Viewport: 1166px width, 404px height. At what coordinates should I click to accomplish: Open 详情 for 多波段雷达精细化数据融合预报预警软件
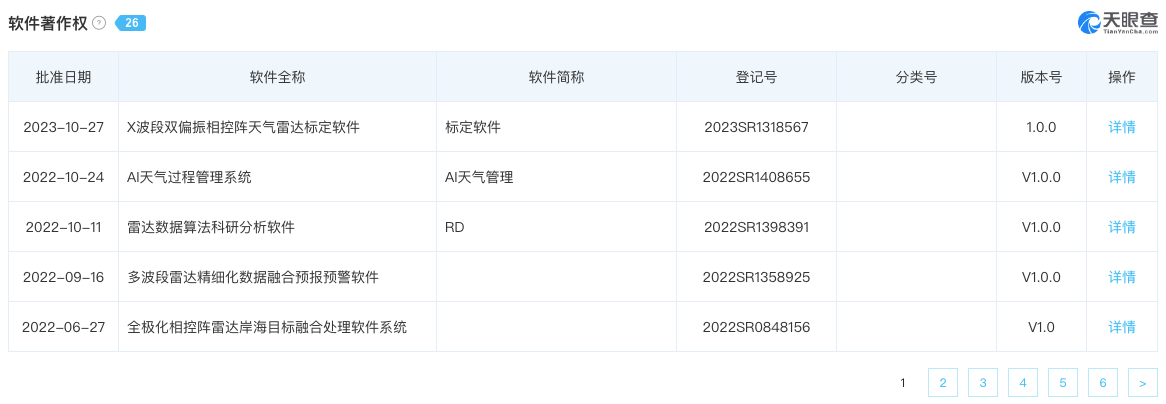click(x=1122, y=277)
